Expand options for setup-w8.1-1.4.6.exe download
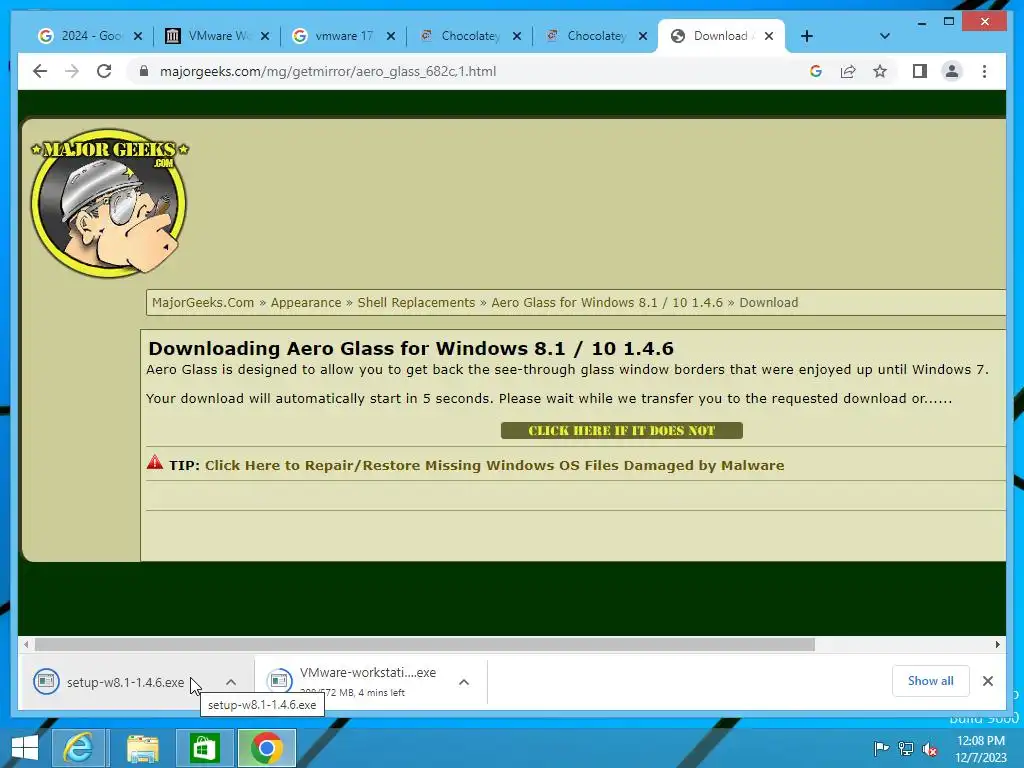Screen dimensions: 1024x768 click(x=231, y=682)
